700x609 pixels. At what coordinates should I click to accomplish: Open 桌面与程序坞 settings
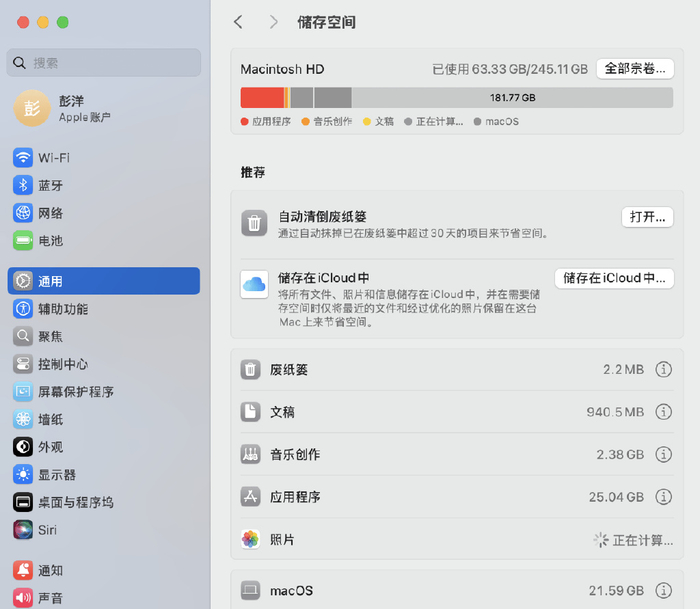(x=104, y=502)
